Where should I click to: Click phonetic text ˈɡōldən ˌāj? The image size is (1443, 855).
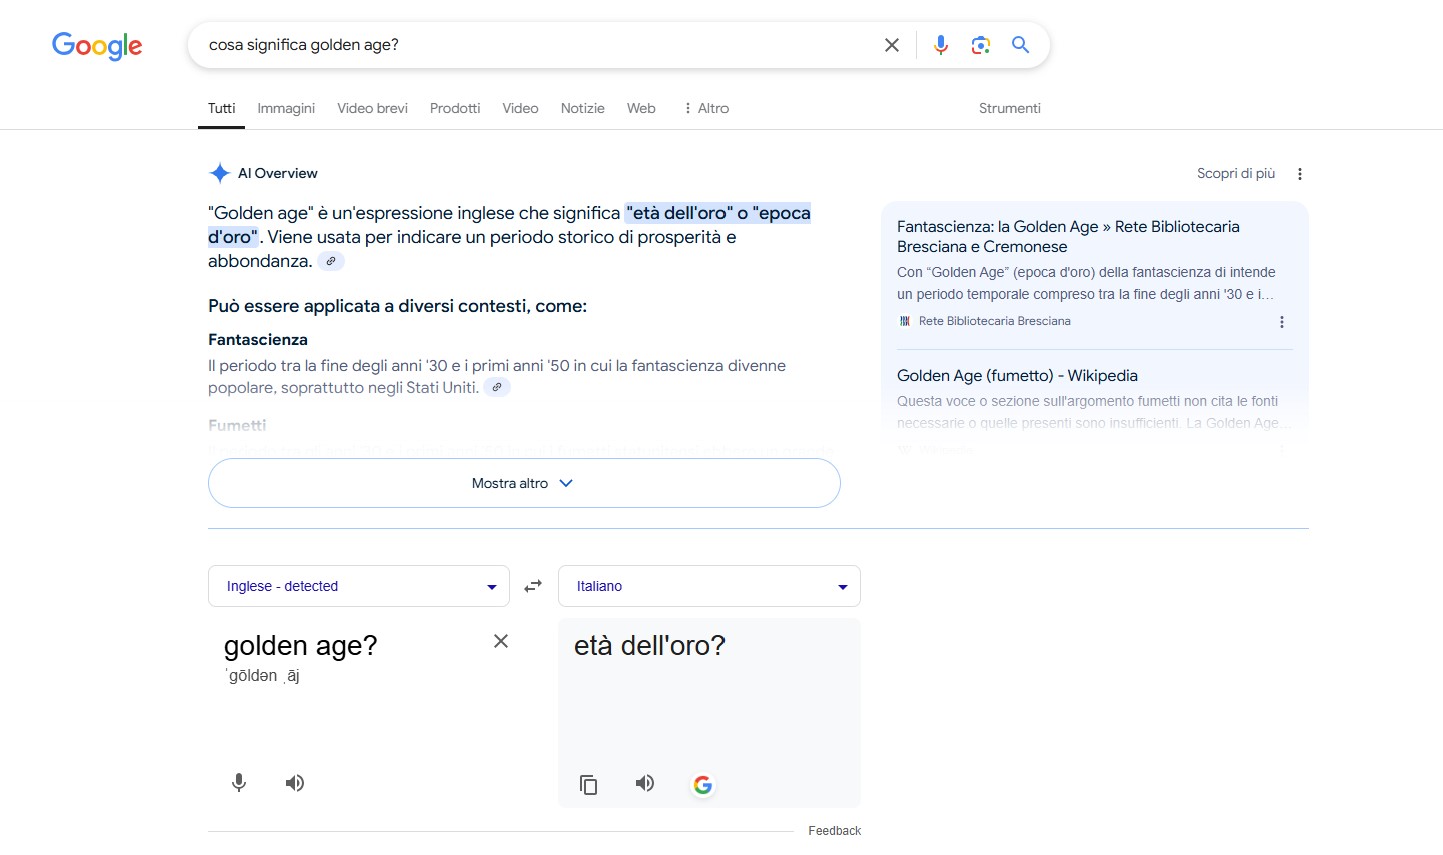(x=262, y=676)
